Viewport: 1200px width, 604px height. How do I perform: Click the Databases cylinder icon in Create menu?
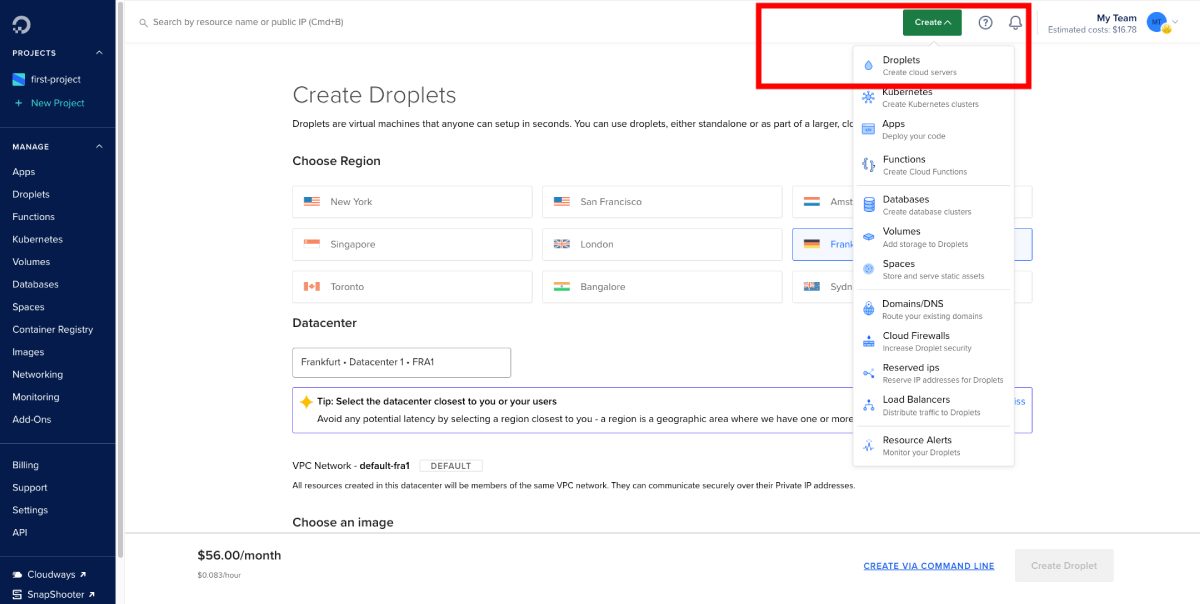[x=868, y=204]
